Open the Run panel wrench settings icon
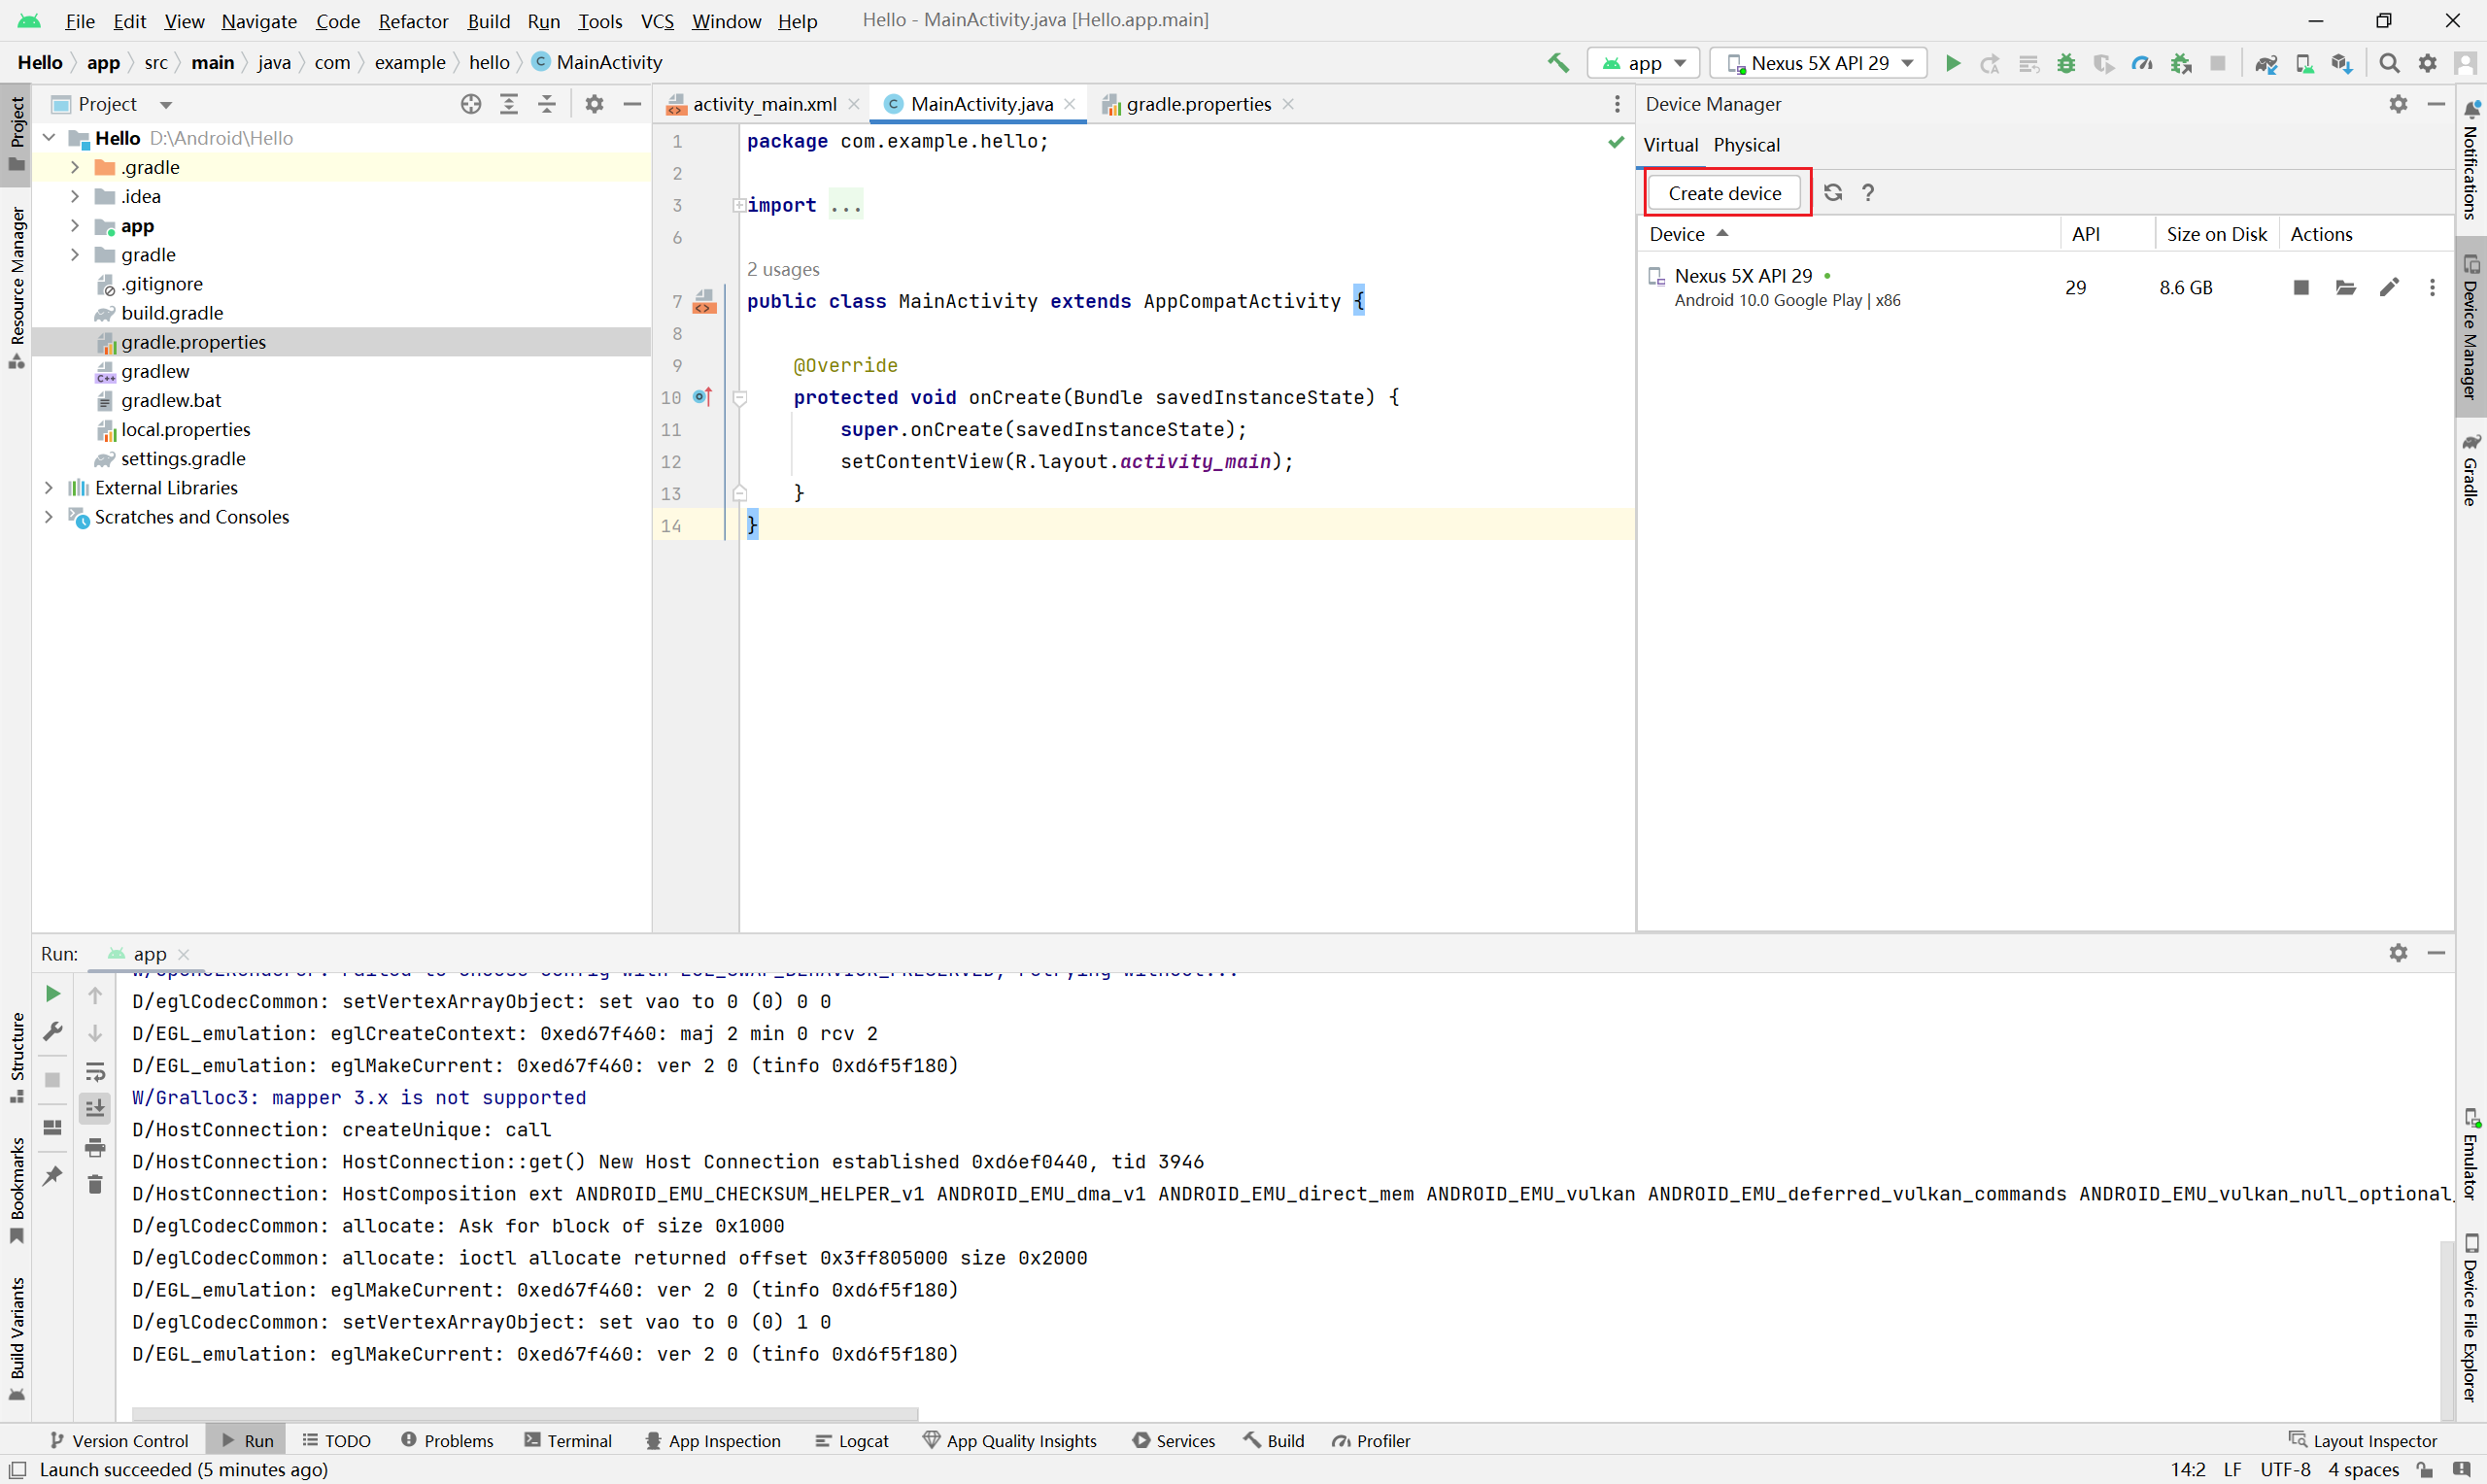The image size is (2487, 1484). click(x=53, y=1031)
